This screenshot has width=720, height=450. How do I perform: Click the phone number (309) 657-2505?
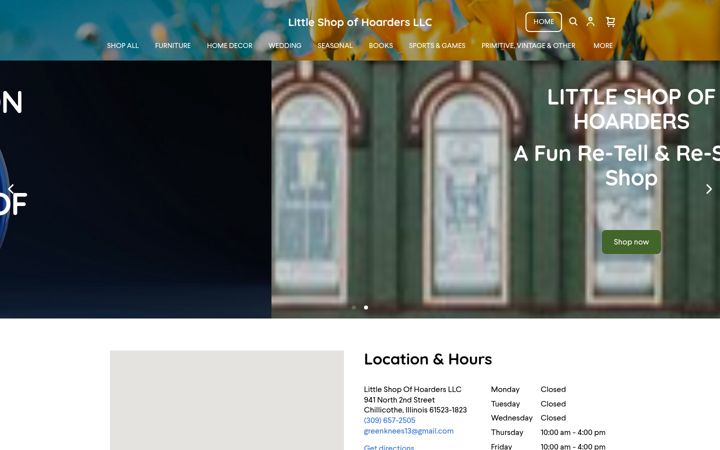(x=389, y=420)
